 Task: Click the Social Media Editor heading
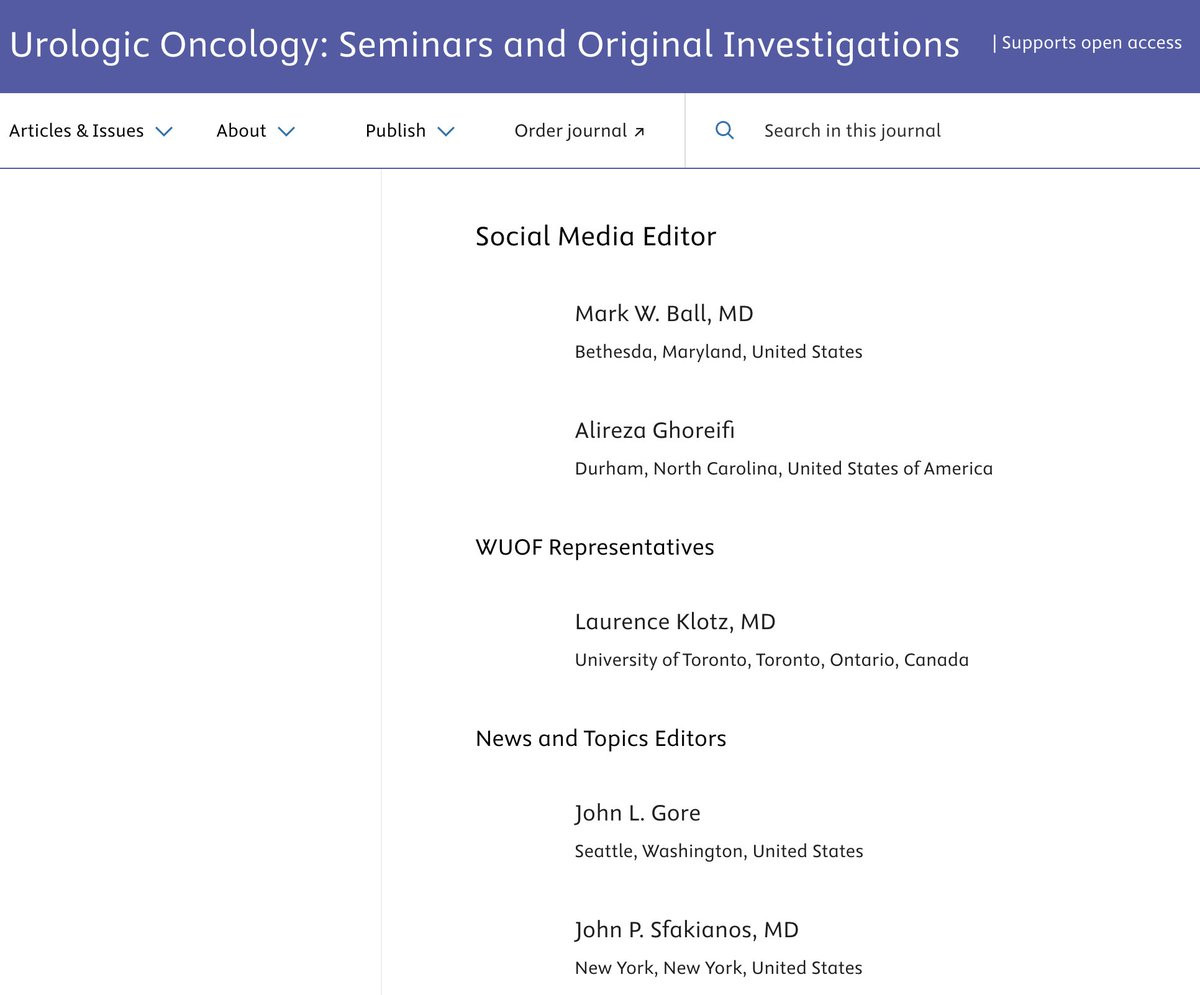click(596, 237)
